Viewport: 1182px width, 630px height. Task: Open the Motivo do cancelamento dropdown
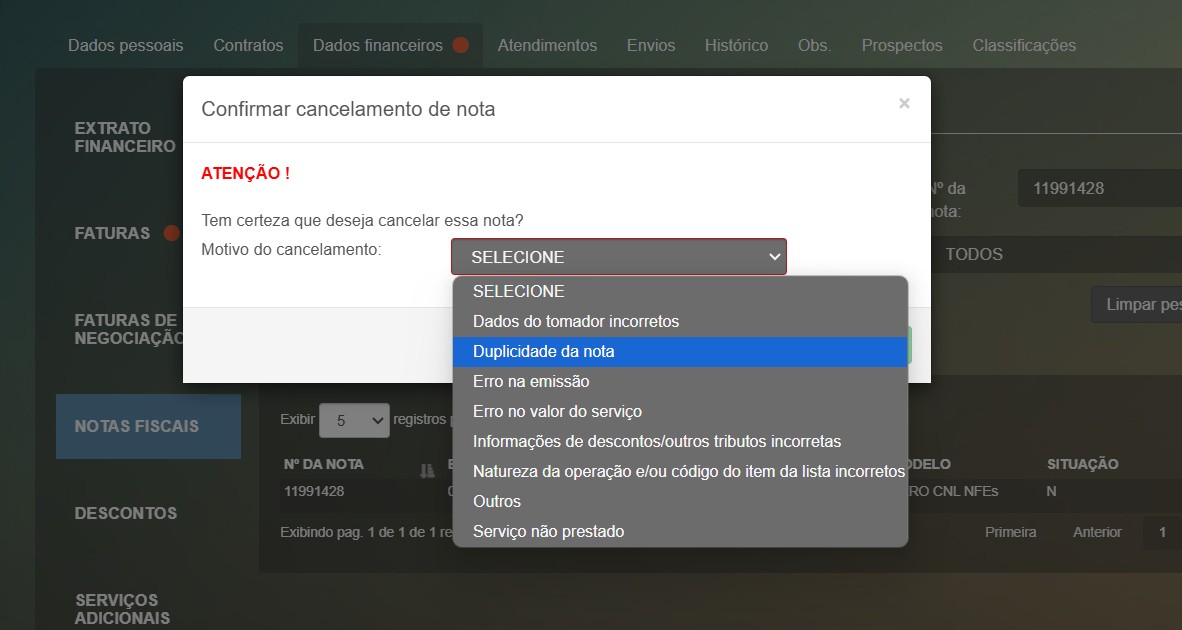[x=618, y=257]
